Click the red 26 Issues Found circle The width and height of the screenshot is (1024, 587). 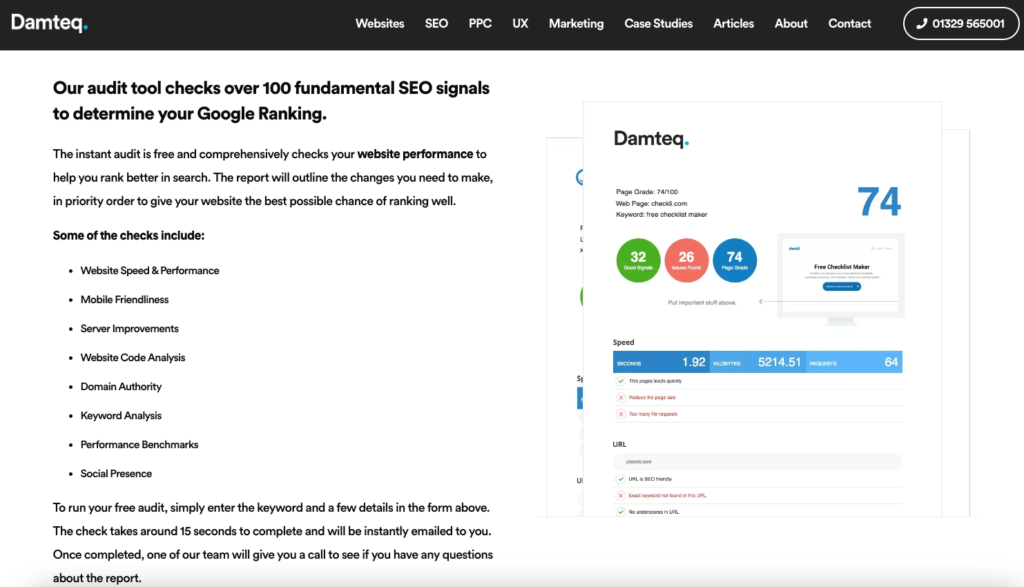(686, 261)
